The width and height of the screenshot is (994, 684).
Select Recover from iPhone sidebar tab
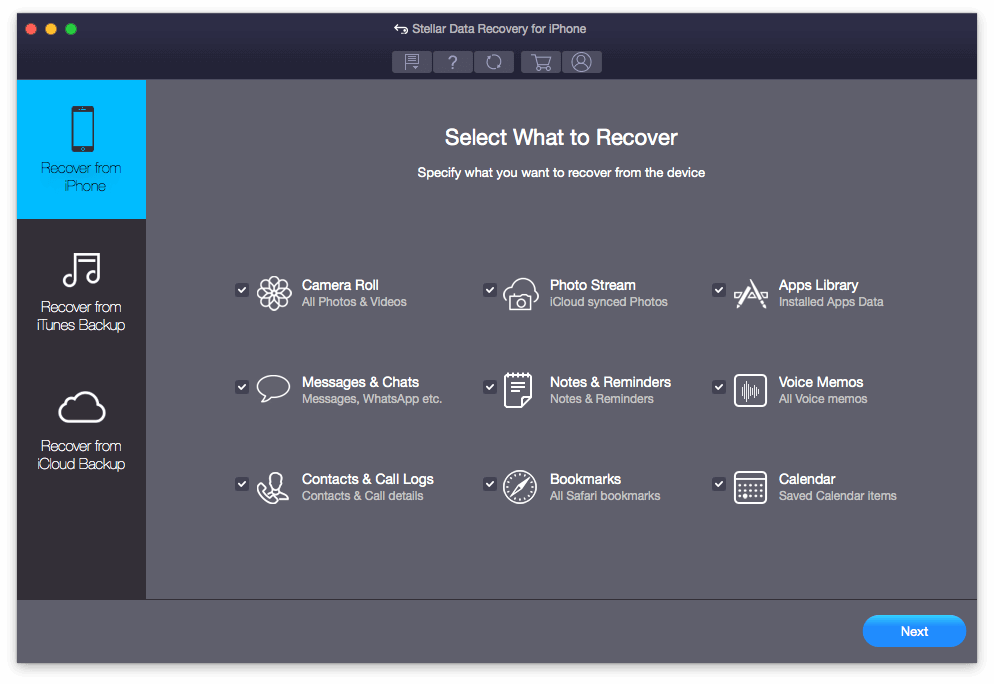pyautogui.click(x=81, y=150)
